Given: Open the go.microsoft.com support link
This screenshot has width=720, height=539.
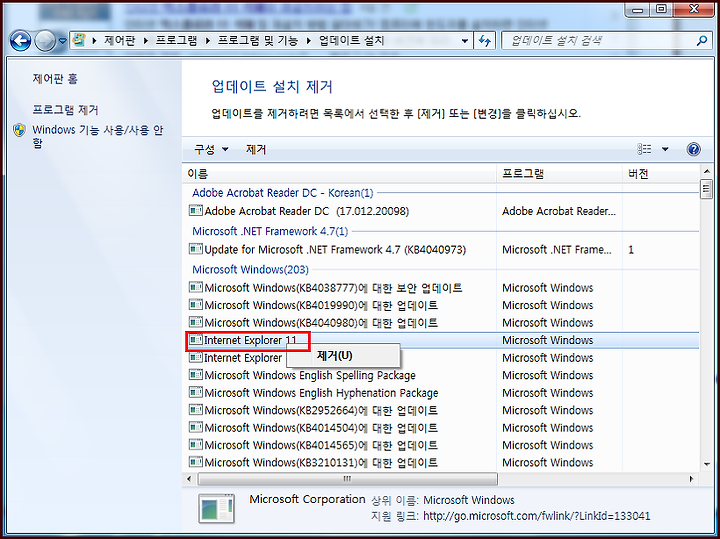Looking at the screenshot, I should (x=536, y=516).
